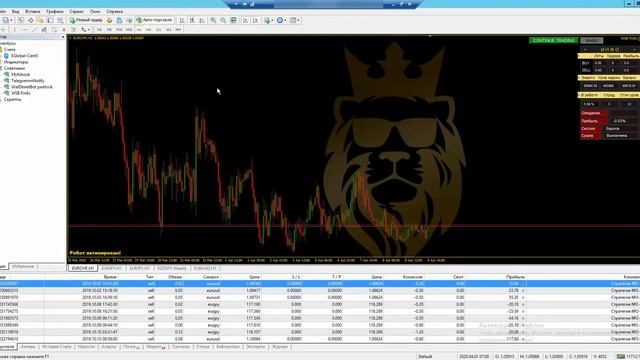Open the chart templates icon
640x360 pixels.
pyautogui.click(x=293, y=20)
